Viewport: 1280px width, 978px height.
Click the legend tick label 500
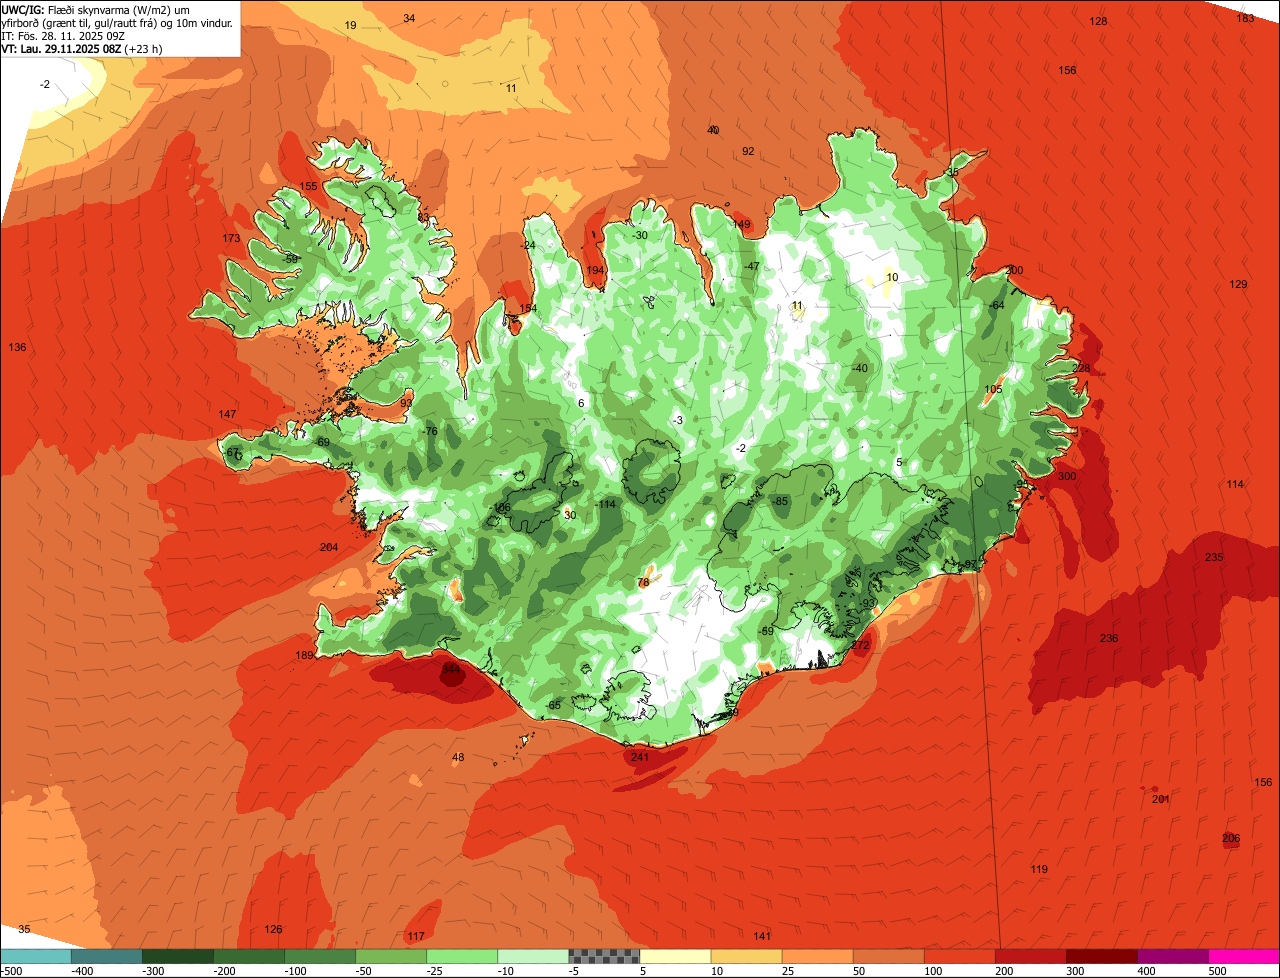tap(1215, 970)
